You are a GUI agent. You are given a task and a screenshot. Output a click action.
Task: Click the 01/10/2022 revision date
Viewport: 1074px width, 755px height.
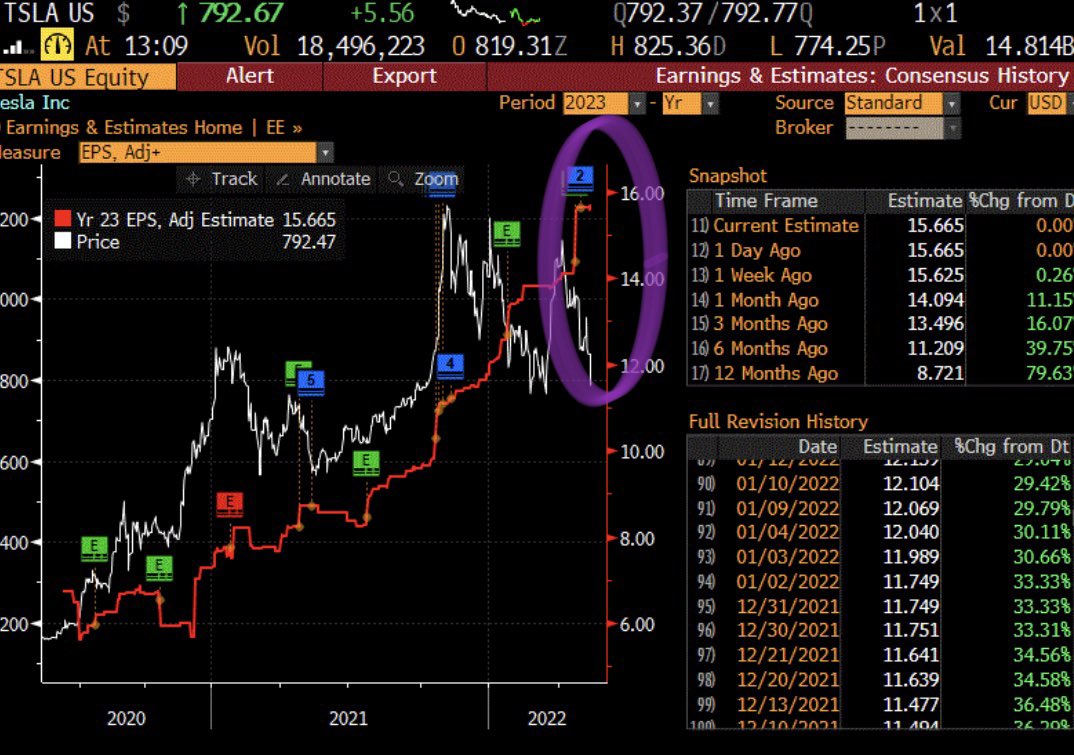(x=788, y=484)
